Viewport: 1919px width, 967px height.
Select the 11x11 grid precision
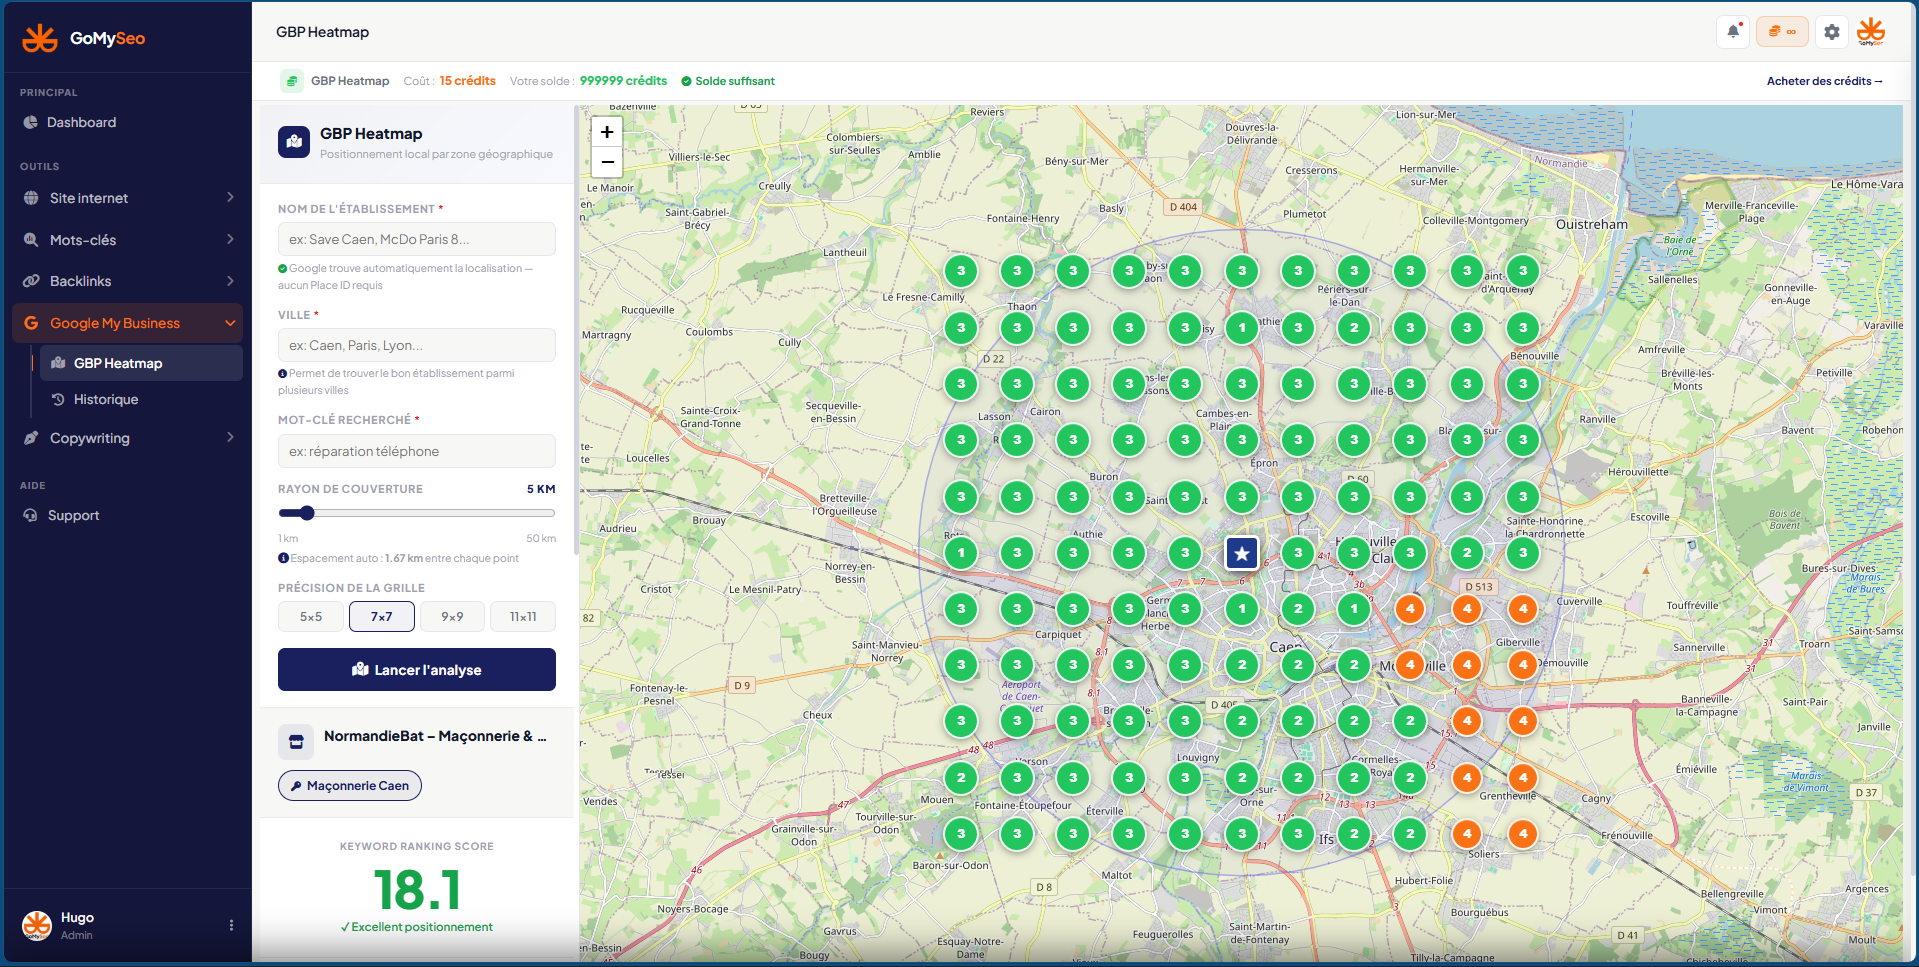523,617
